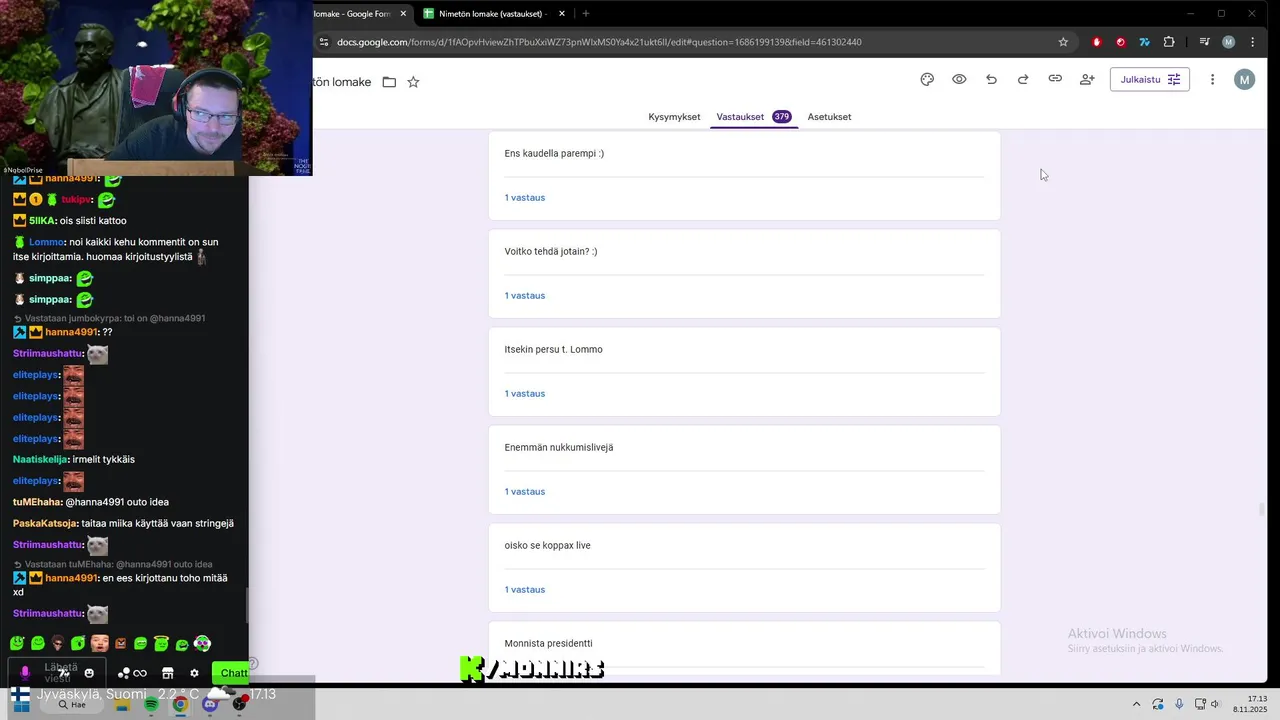Select the response text 'Monnista presidentti'
Viewport: 1280px width, 720px height.
(x=548, y=644)
